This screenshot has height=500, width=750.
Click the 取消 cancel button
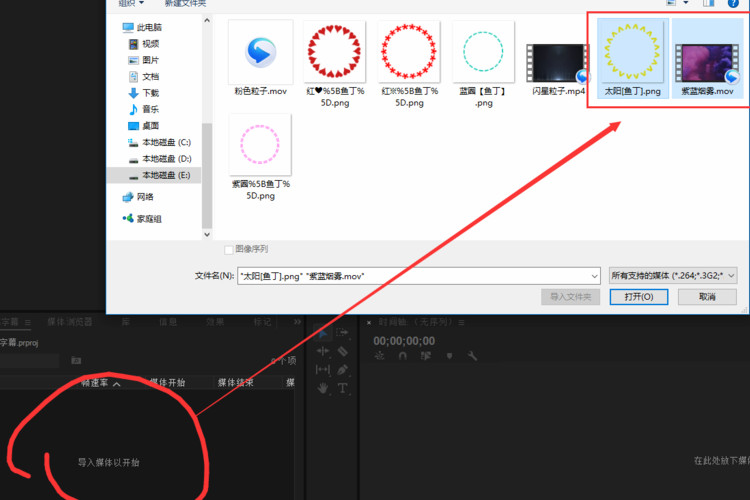point(706,297)
